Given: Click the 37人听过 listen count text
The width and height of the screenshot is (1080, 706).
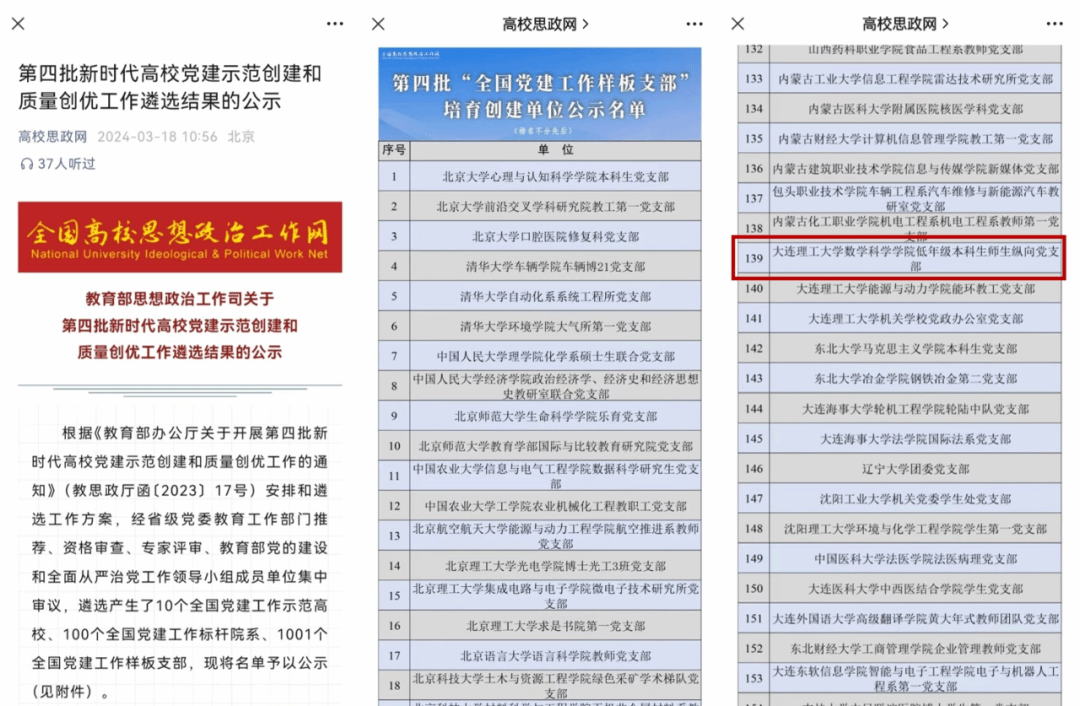Looking at the screenshot, I should click(66, 163).
